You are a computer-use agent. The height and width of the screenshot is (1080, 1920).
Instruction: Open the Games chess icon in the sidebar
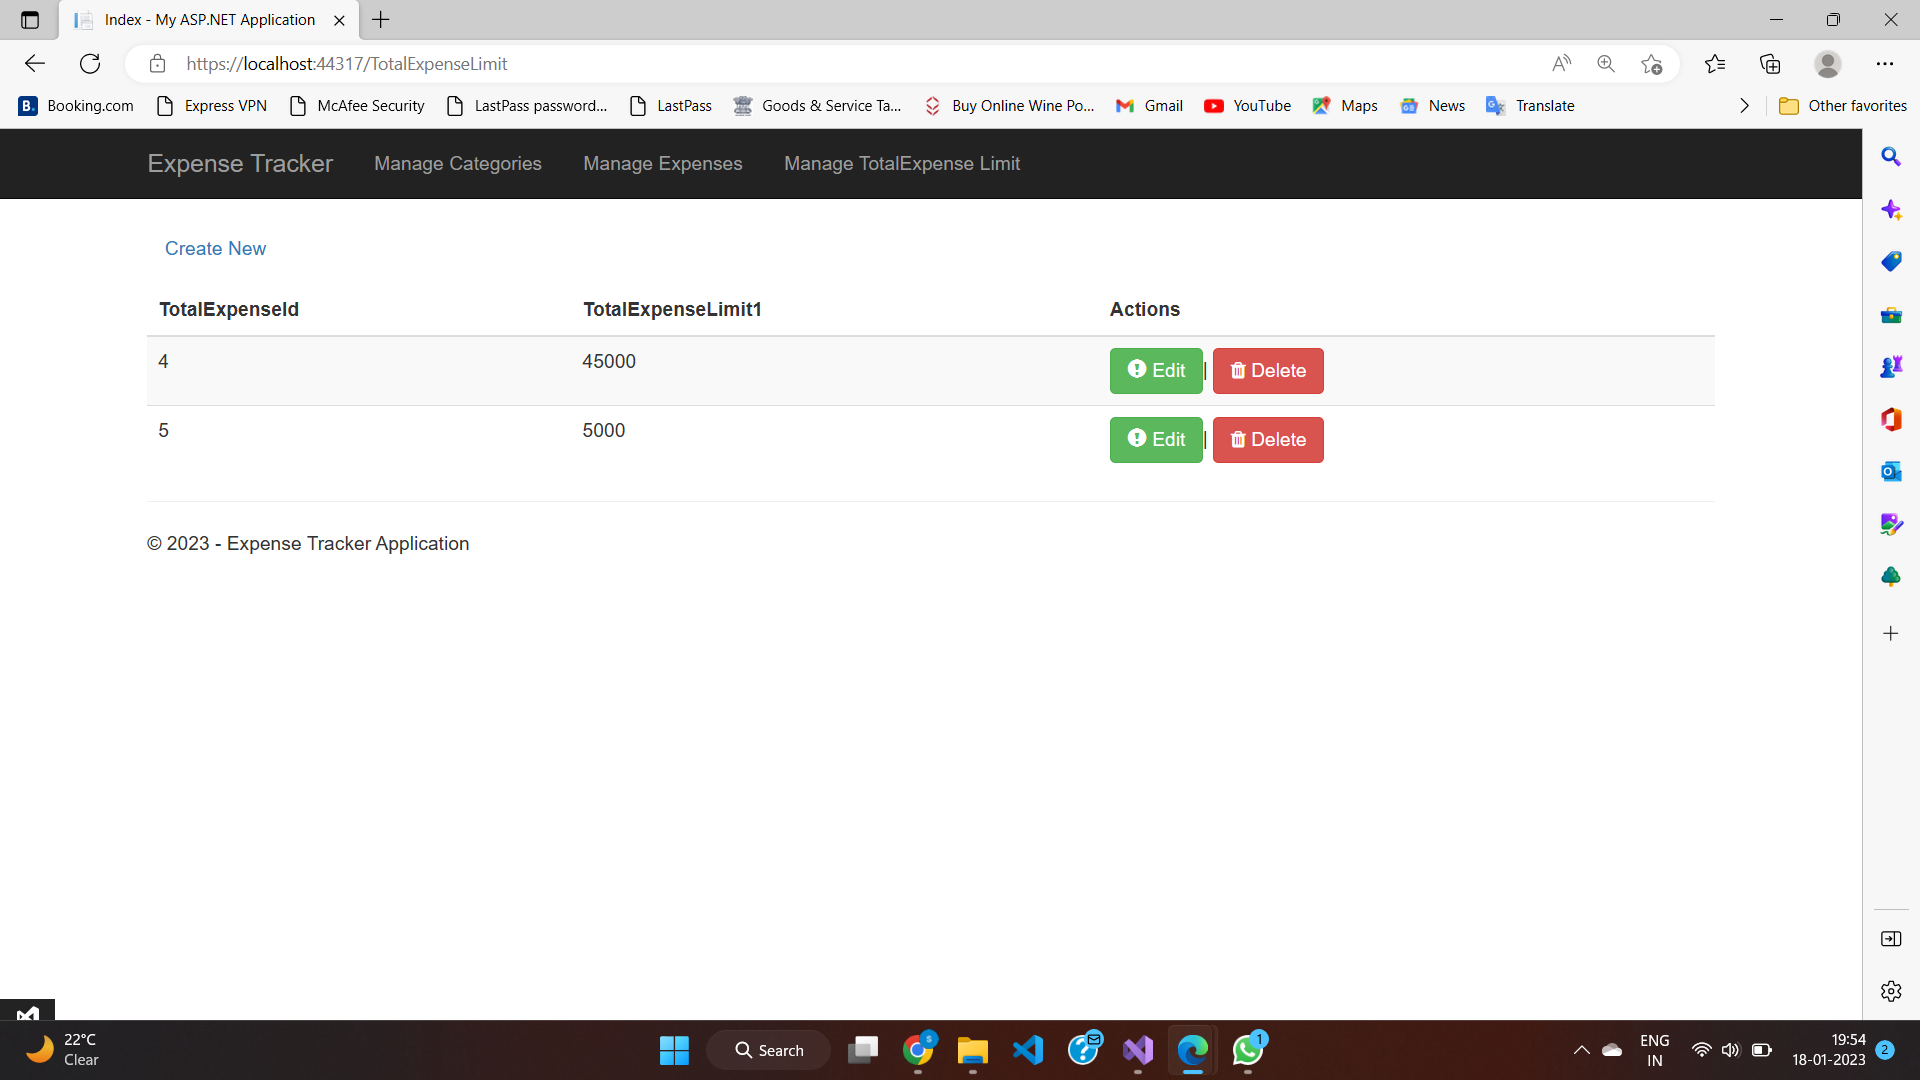click(x=1892, y=366)
